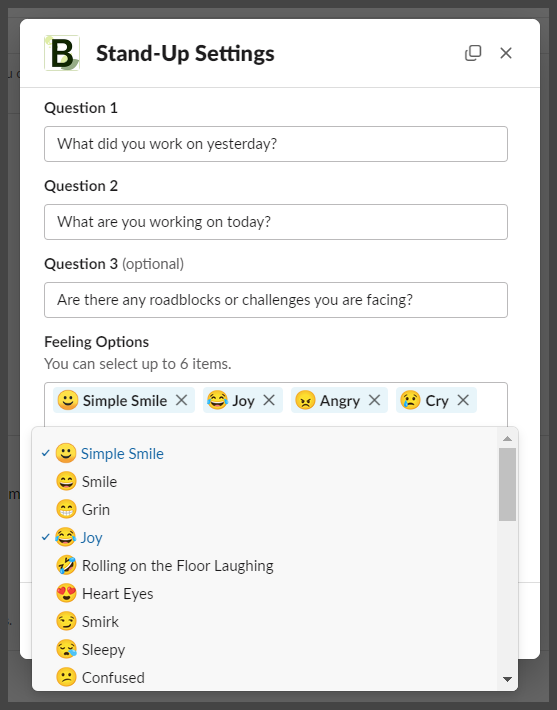Remove the Angry chip
The height and width of the screenshot is (710, 557).
(375, 400)
